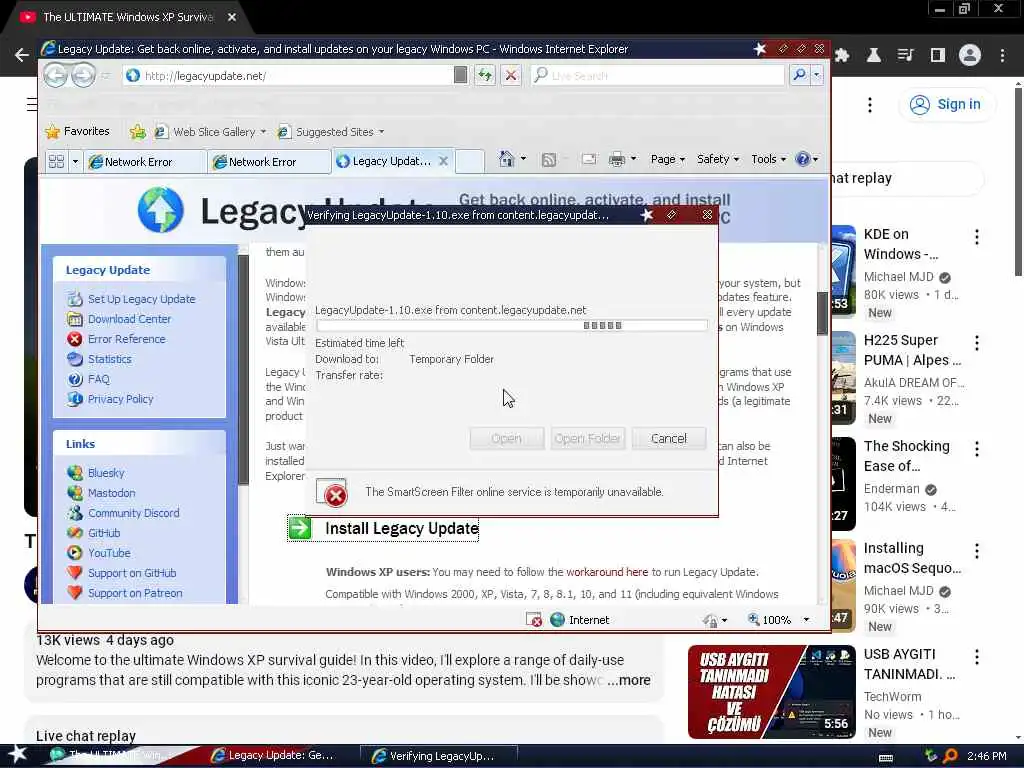Open options for KDE on Windows video
Screen dimensions: 1024x768
click(x=977, y=237)
